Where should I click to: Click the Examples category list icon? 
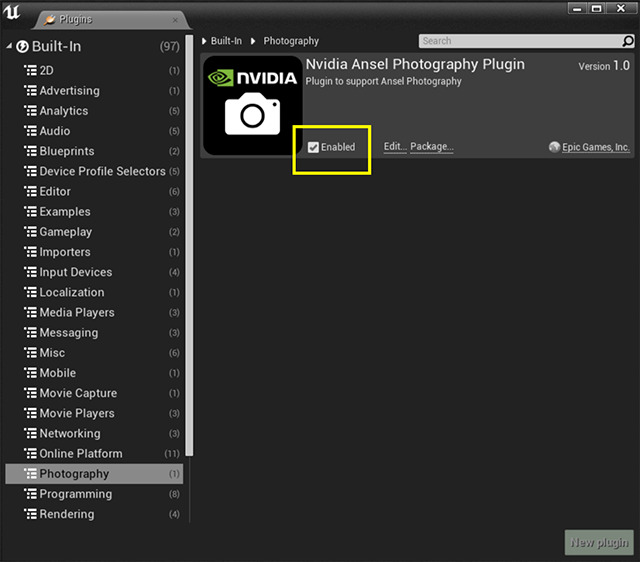coord(31,211)
